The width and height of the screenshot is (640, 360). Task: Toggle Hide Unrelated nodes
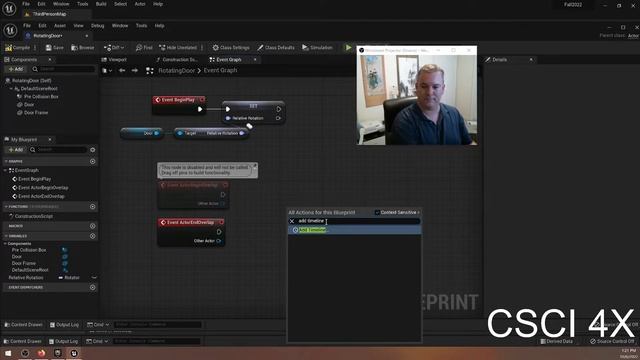pyautogui.click(x=178, y=48)
